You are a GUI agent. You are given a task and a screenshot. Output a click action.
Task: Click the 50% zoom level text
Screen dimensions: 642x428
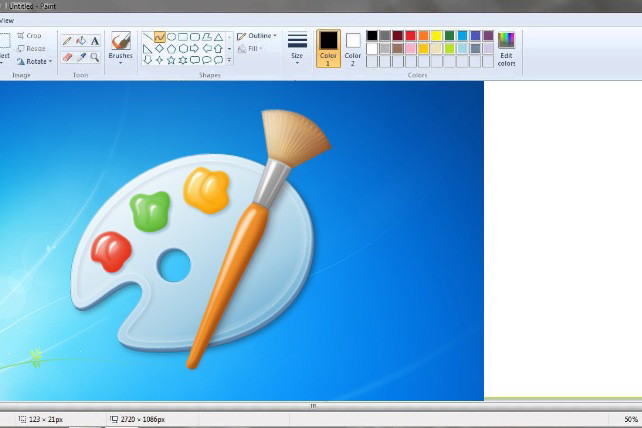pos(631,419)
